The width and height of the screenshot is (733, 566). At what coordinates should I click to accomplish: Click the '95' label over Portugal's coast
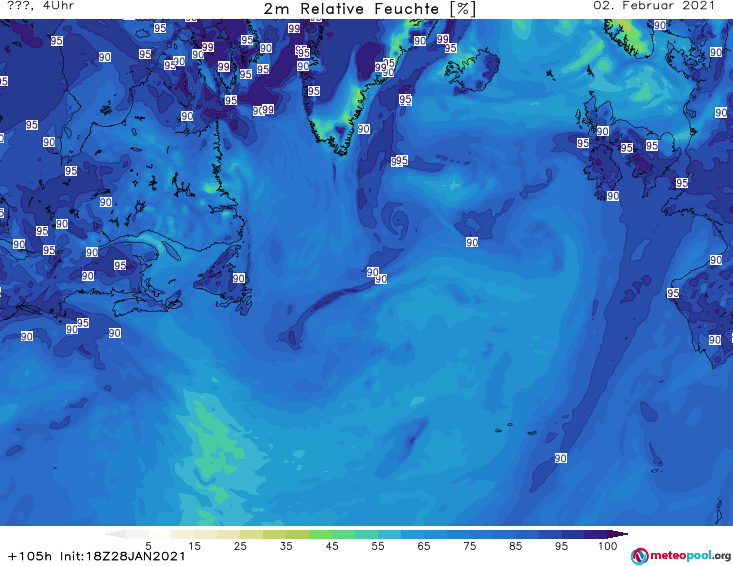(673, 293)
